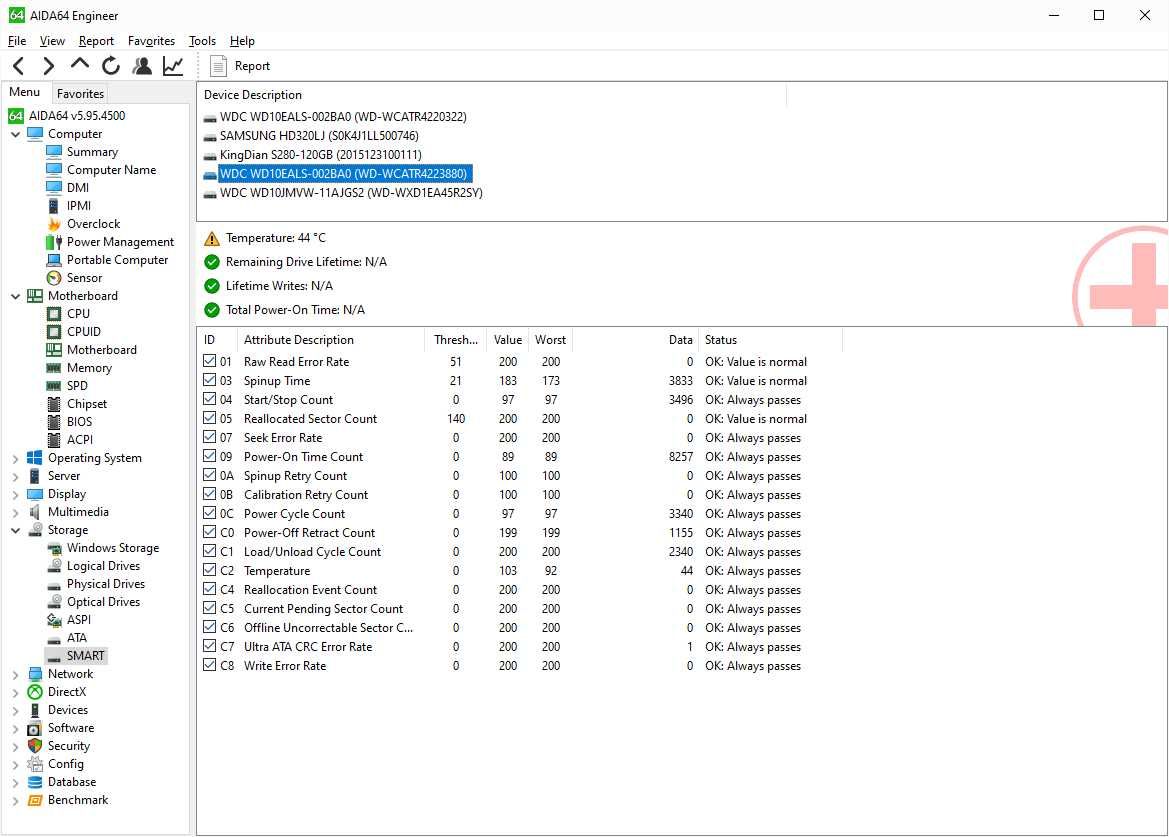
Task: Toggle the Seek Error Rate checkbox
Action: (209, 437)
